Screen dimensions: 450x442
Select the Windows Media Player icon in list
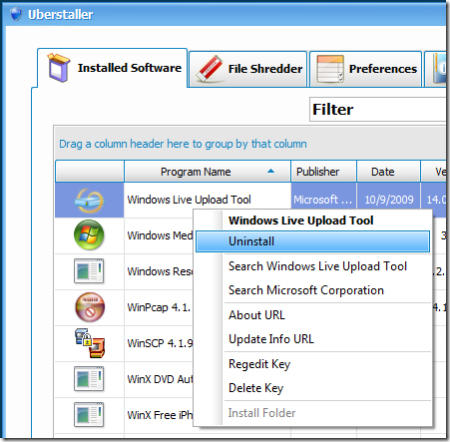(89, 235)
